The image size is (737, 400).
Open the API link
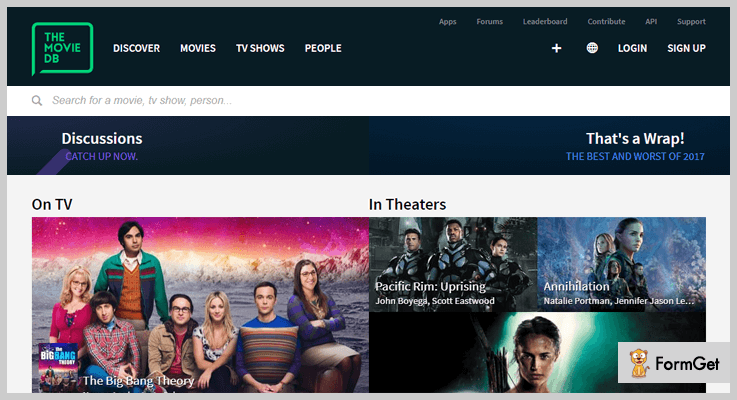(651, 22)
